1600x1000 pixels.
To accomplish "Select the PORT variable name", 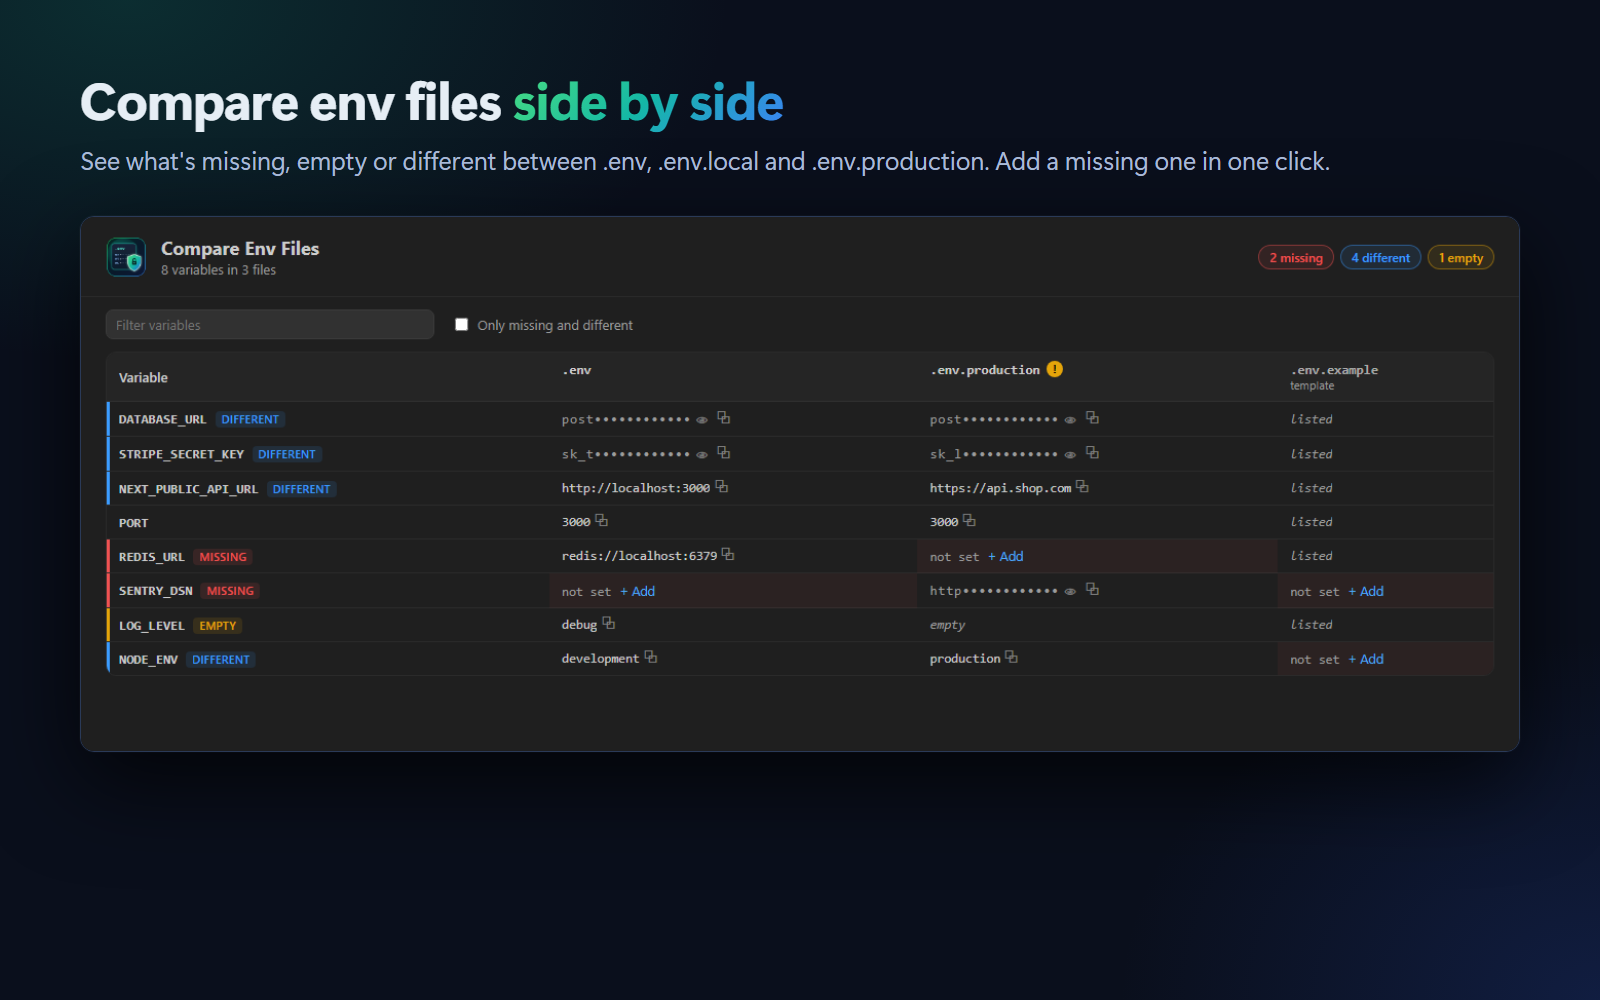I will click(133, 523).
